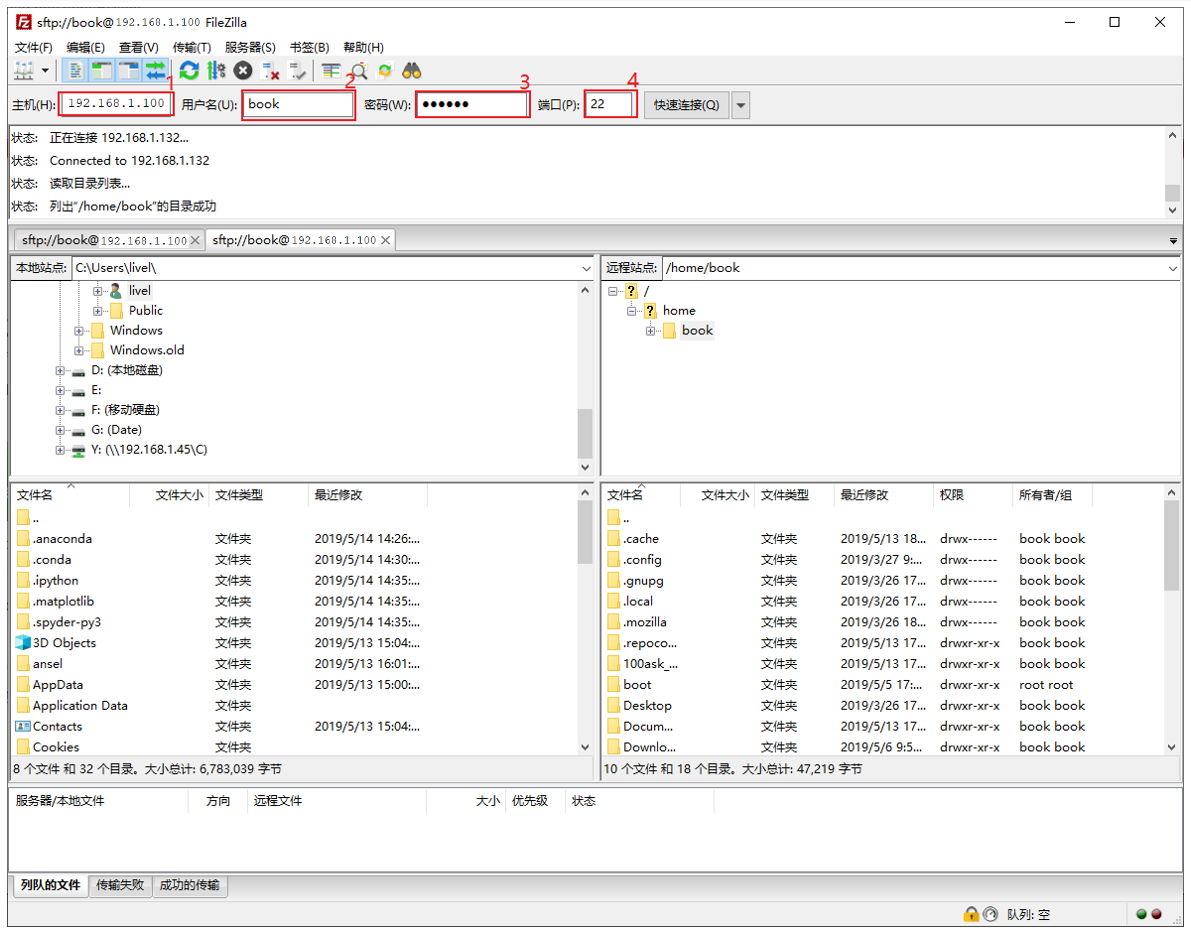1191x932 pixels.
Task: Select local Contacts folder icon
Action: pos(23,726)
